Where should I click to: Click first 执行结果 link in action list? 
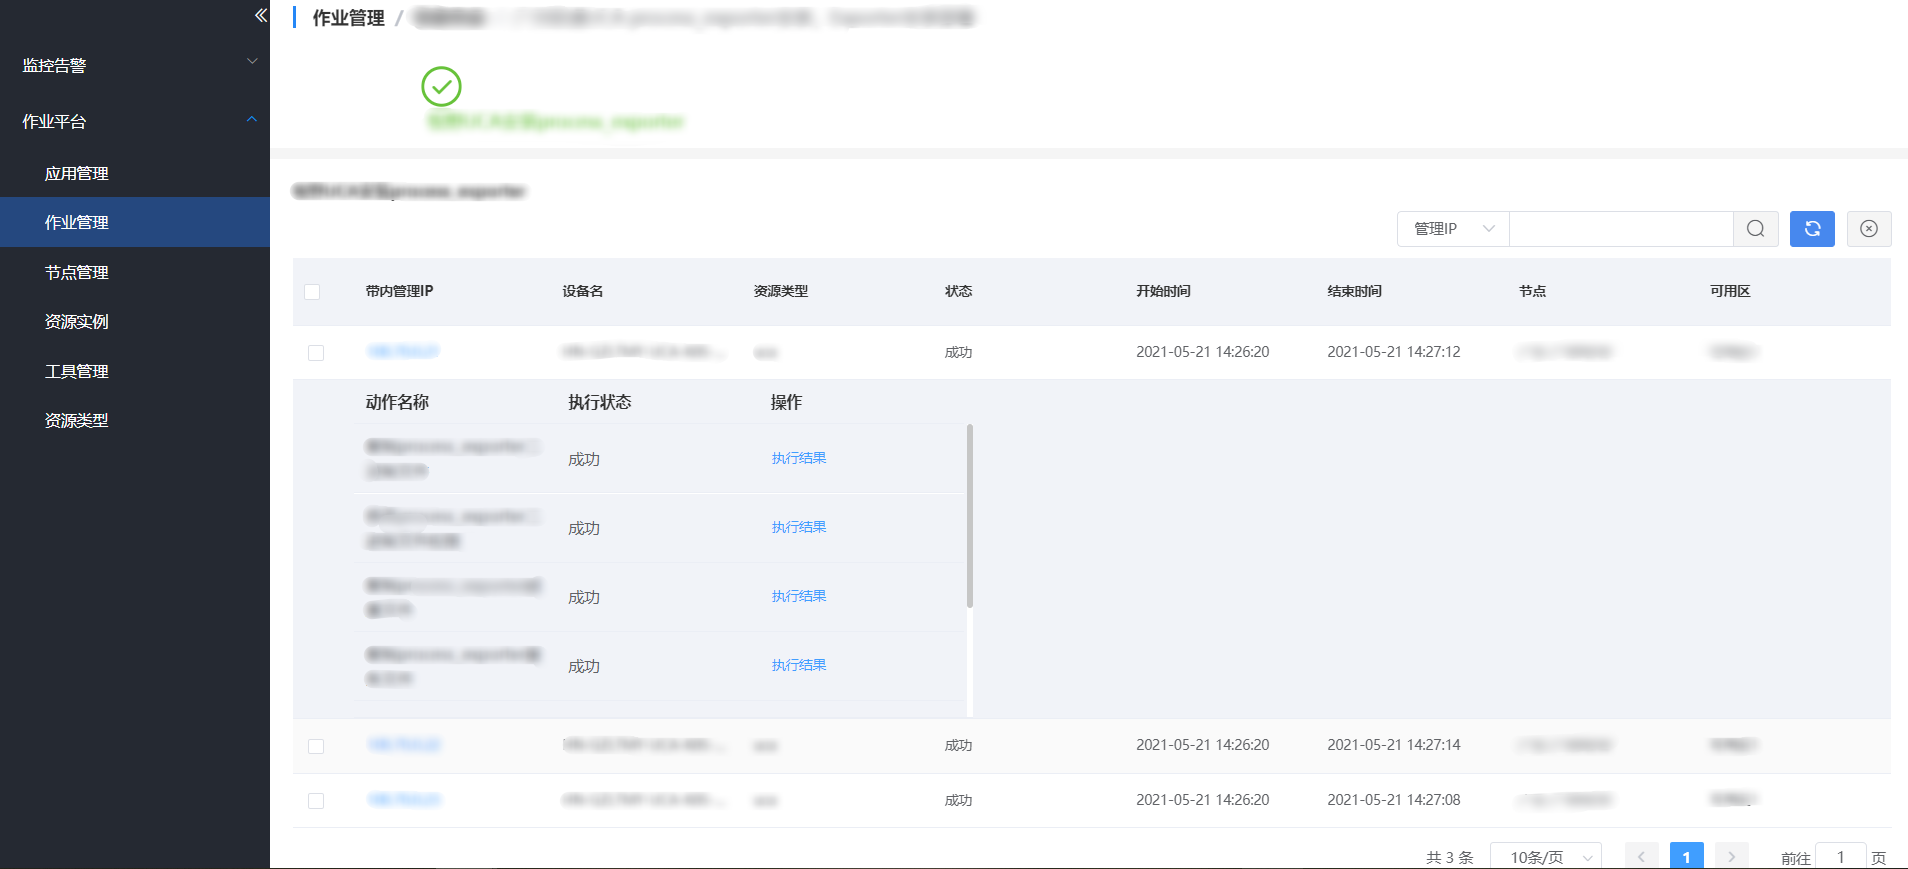point(798,458)
